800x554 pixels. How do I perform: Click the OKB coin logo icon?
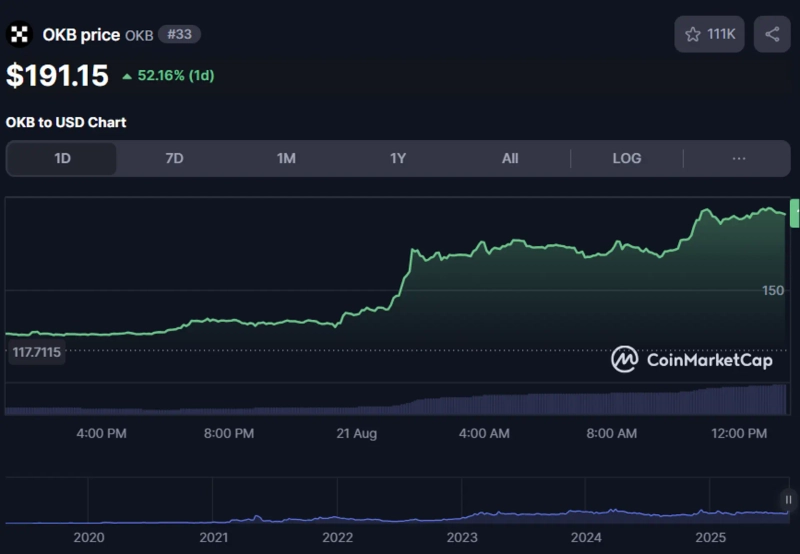click(x=20, y=34)
